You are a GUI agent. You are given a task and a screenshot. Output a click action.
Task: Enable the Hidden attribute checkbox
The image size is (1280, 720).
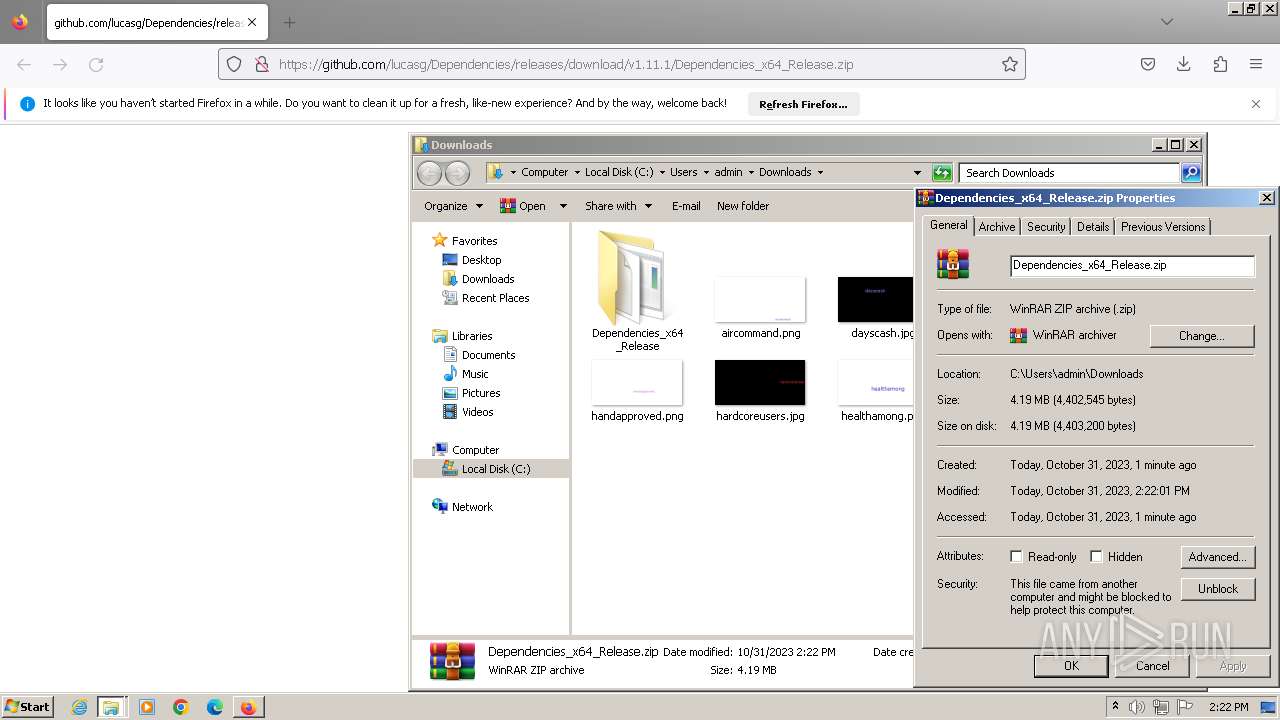(x=1096, y=557)
